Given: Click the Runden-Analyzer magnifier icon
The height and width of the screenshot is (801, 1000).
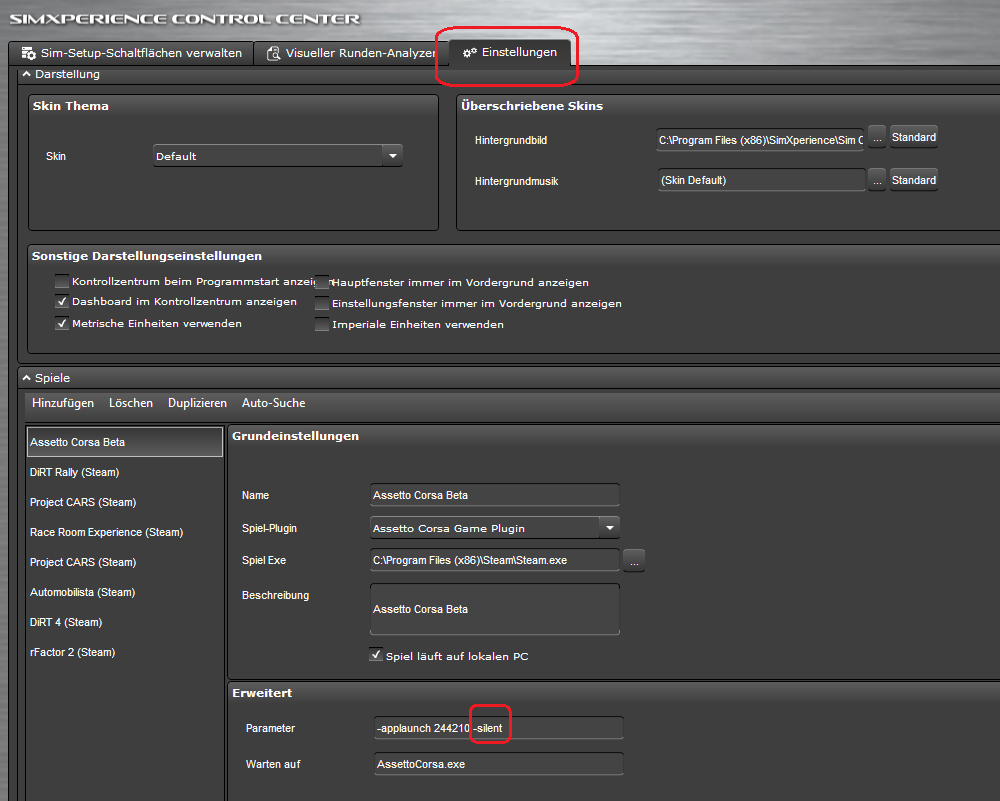Looking at the screenshot, I should pos(274,53).
